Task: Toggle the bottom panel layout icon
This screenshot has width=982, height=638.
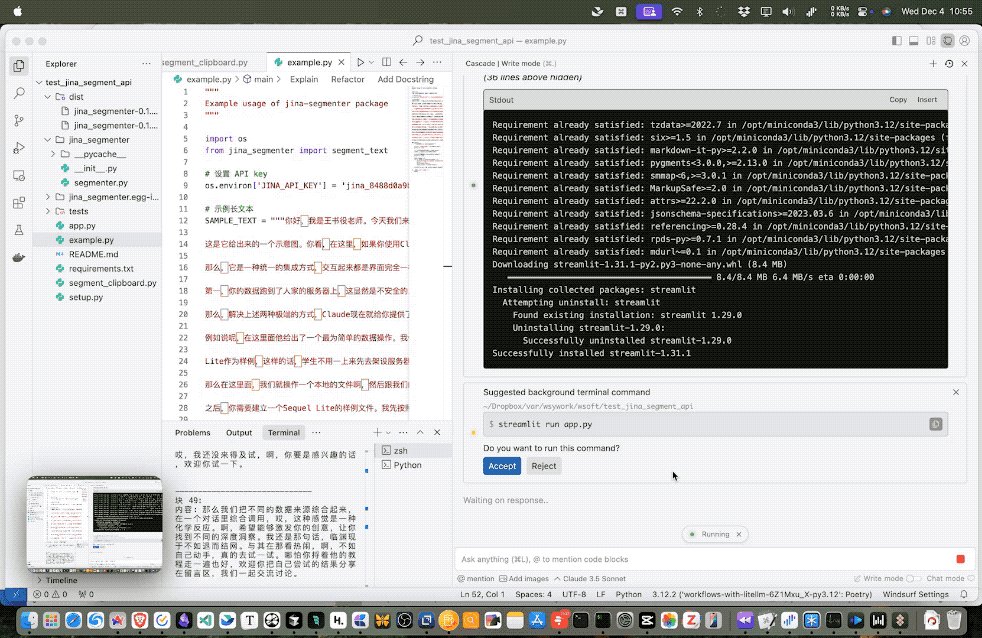Action: point(912,41)
